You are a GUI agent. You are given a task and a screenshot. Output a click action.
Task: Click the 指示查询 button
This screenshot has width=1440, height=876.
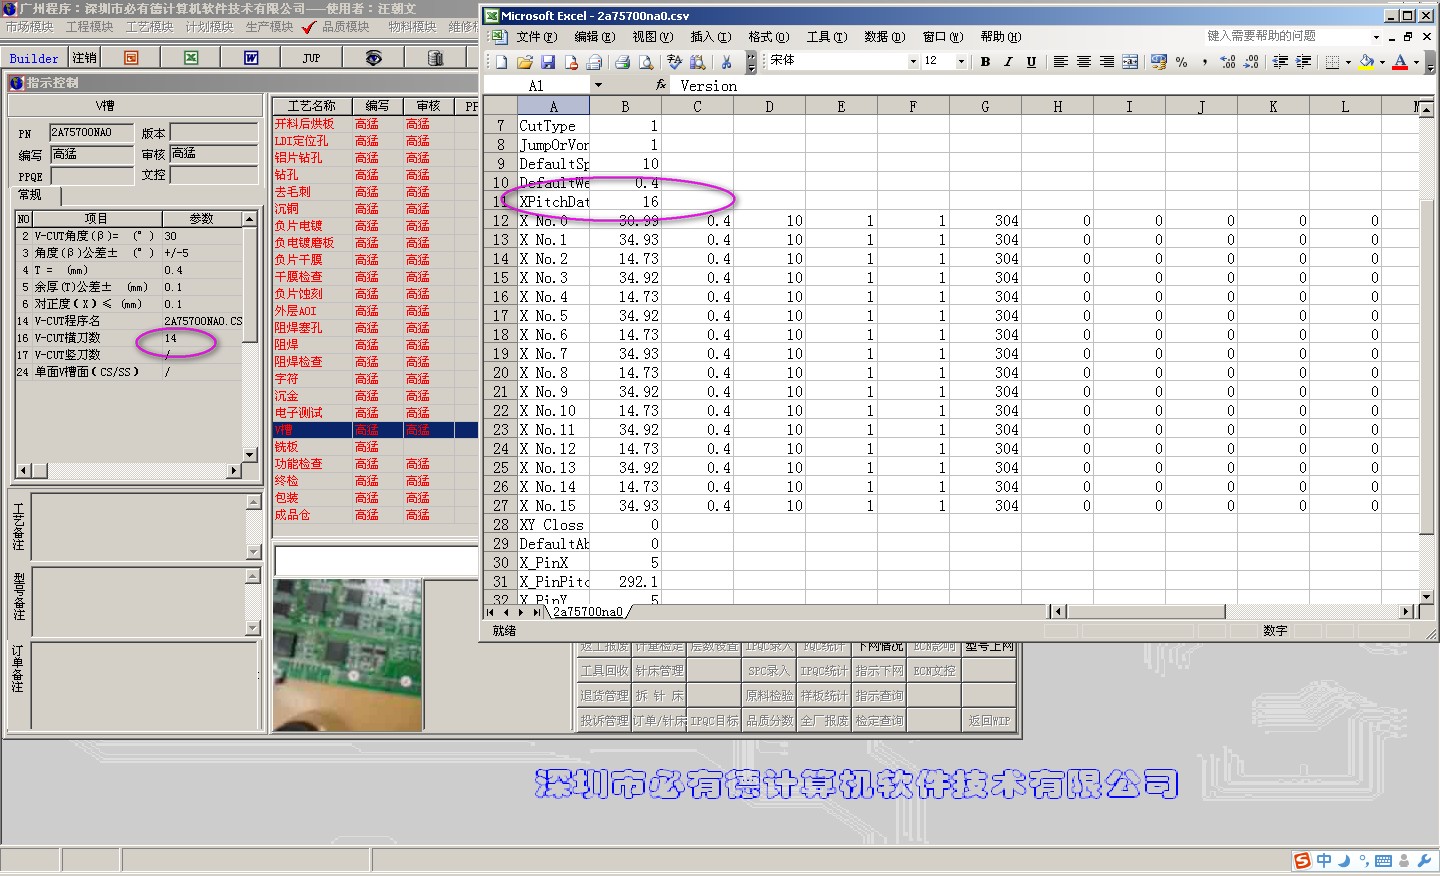[x=879, y=695]
